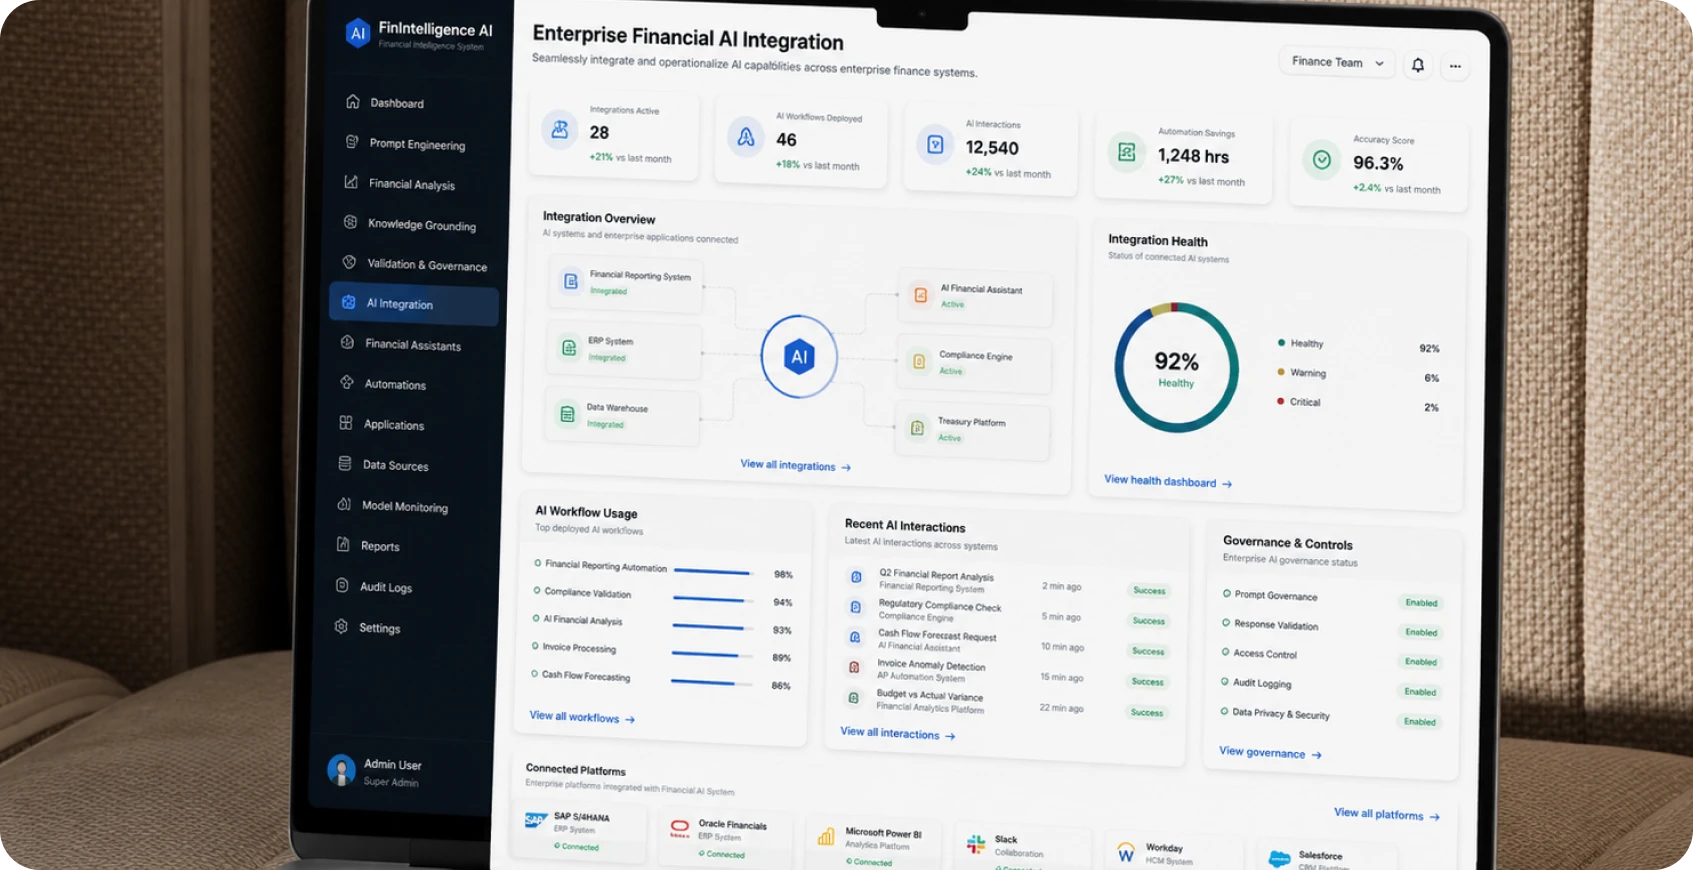
Task: Toggle Access Control Enabled badge
Action: (x=1420, y=662)
